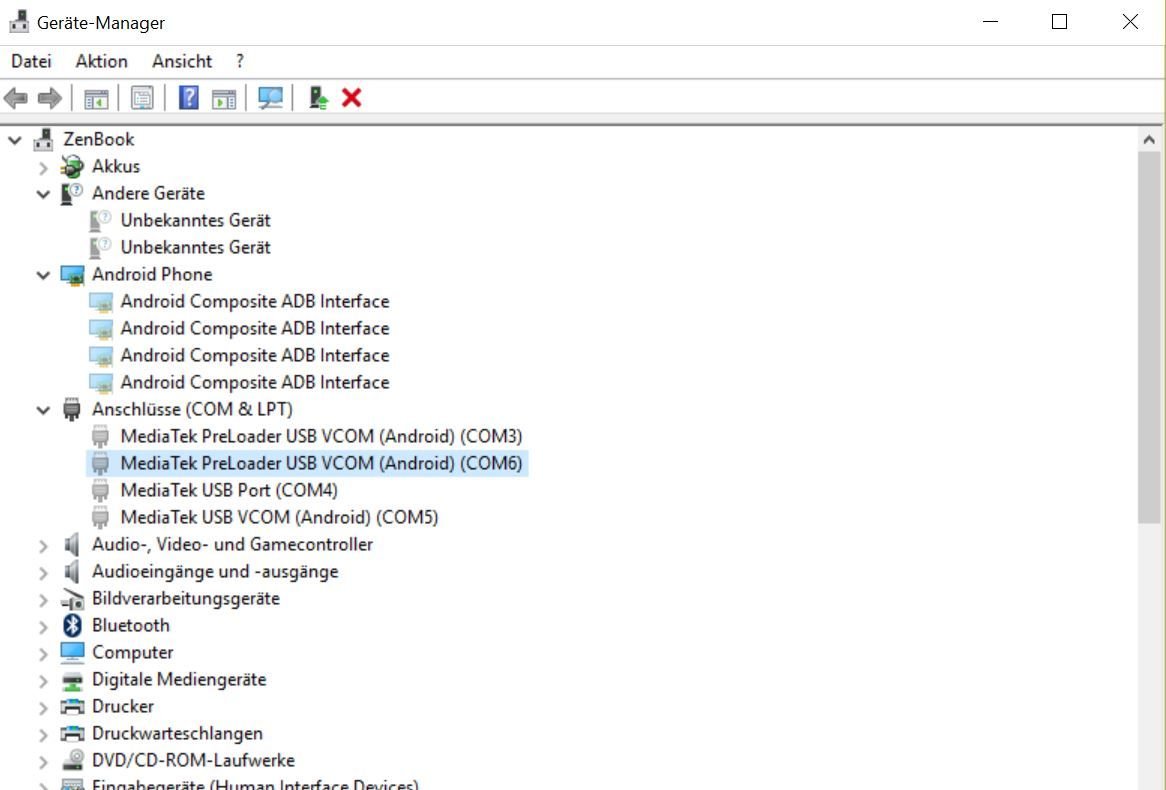Screen dimensions: 1166x790
Task: Click the Druckwarteschlangen icon
Action: [x=72, y=733]
